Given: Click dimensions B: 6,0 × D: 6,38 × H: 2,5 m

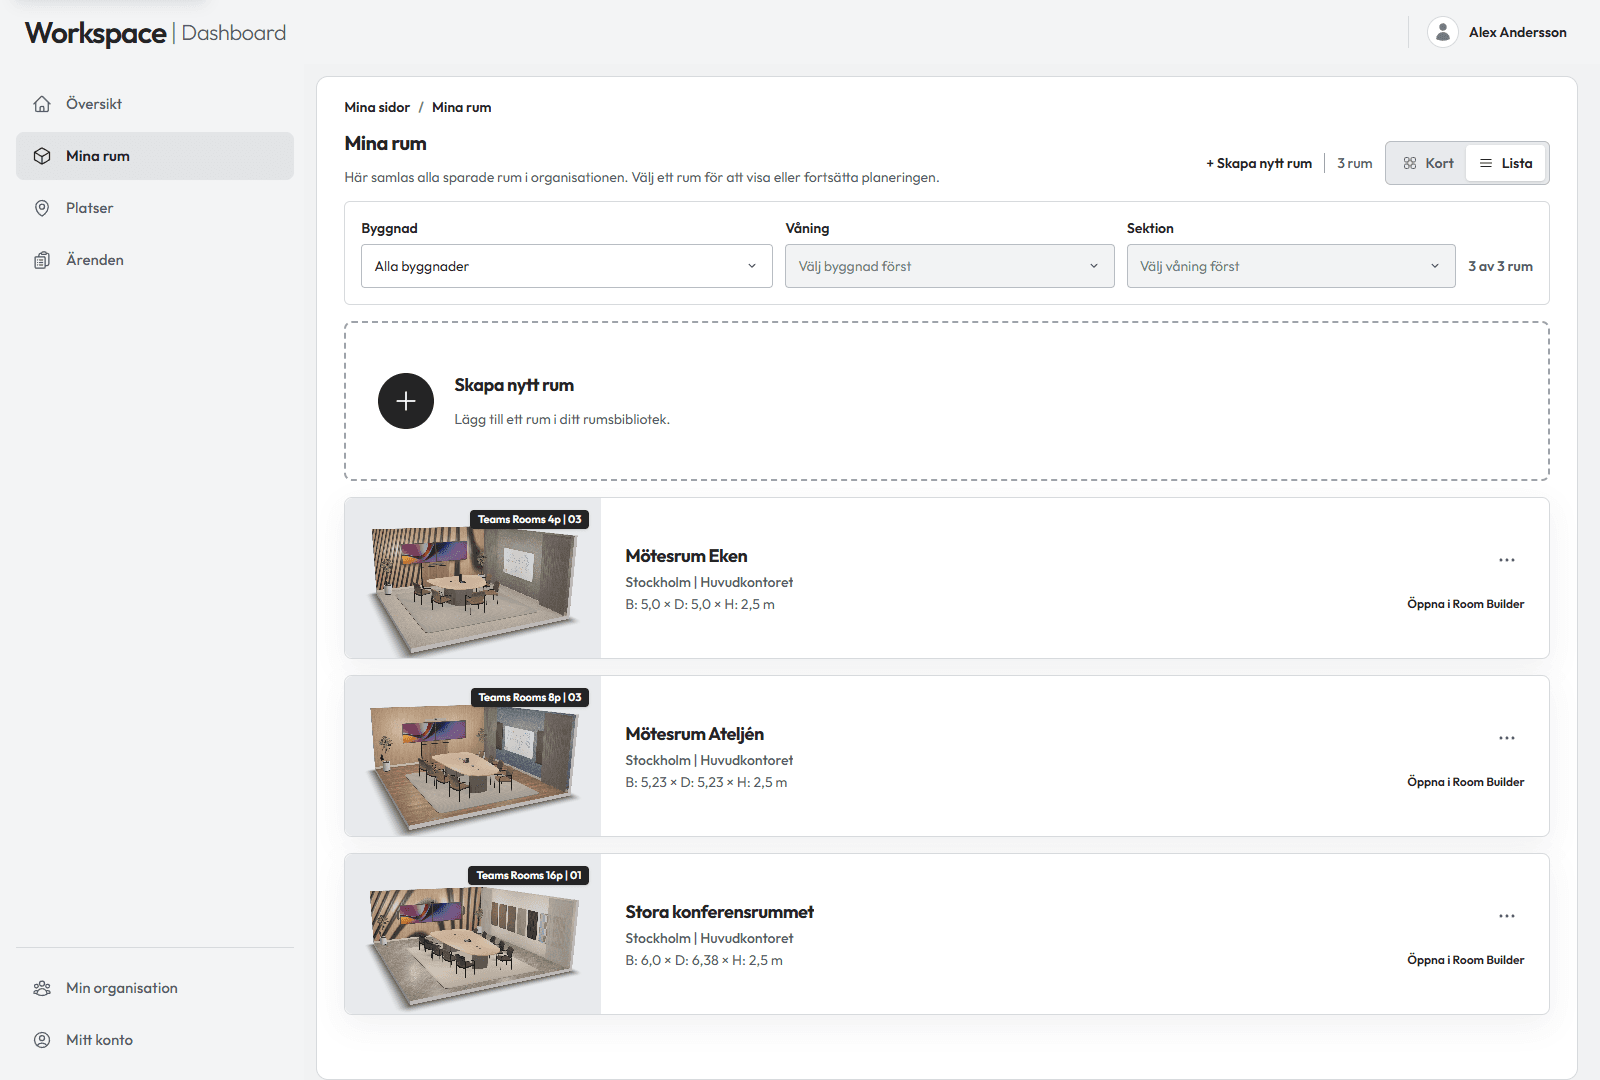Looking at the screenshot, I should point(704,960).
